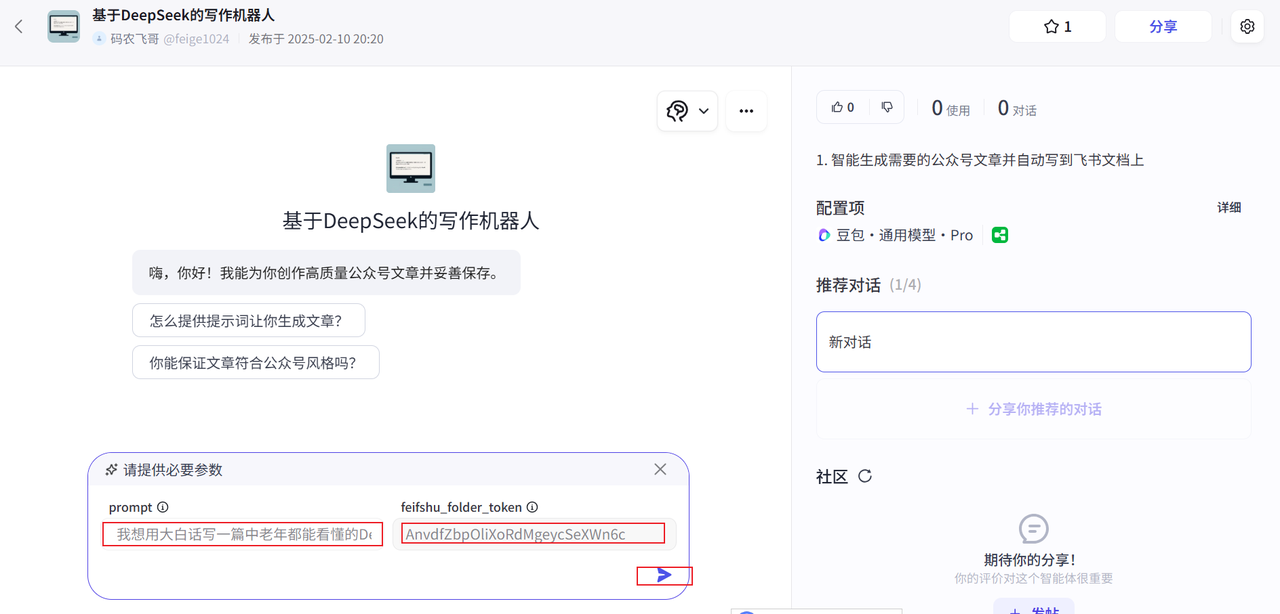This screenshot has width=1280, height=614.
Task: Click 分享你推荐的对话
Action: 1034,409
